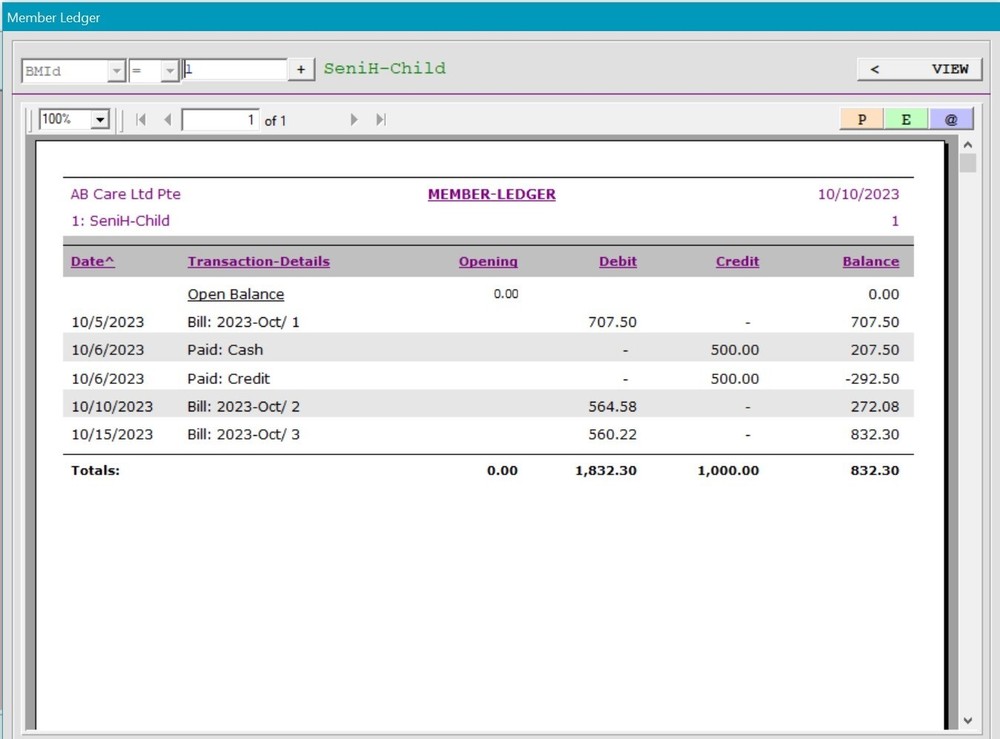1000x739 pixels.
Task: Click the + add filter button
Action: click(x=301, y=70)
